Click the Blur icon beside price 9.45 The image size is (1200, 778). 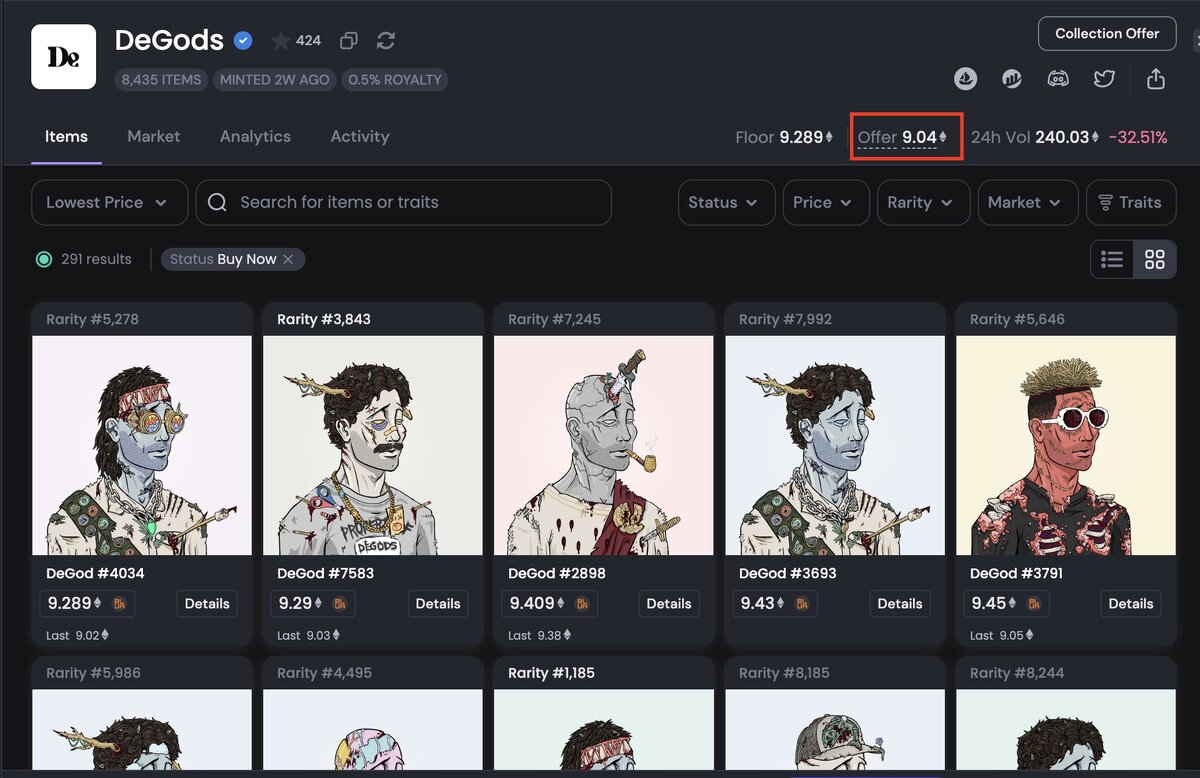(1032, 604)
